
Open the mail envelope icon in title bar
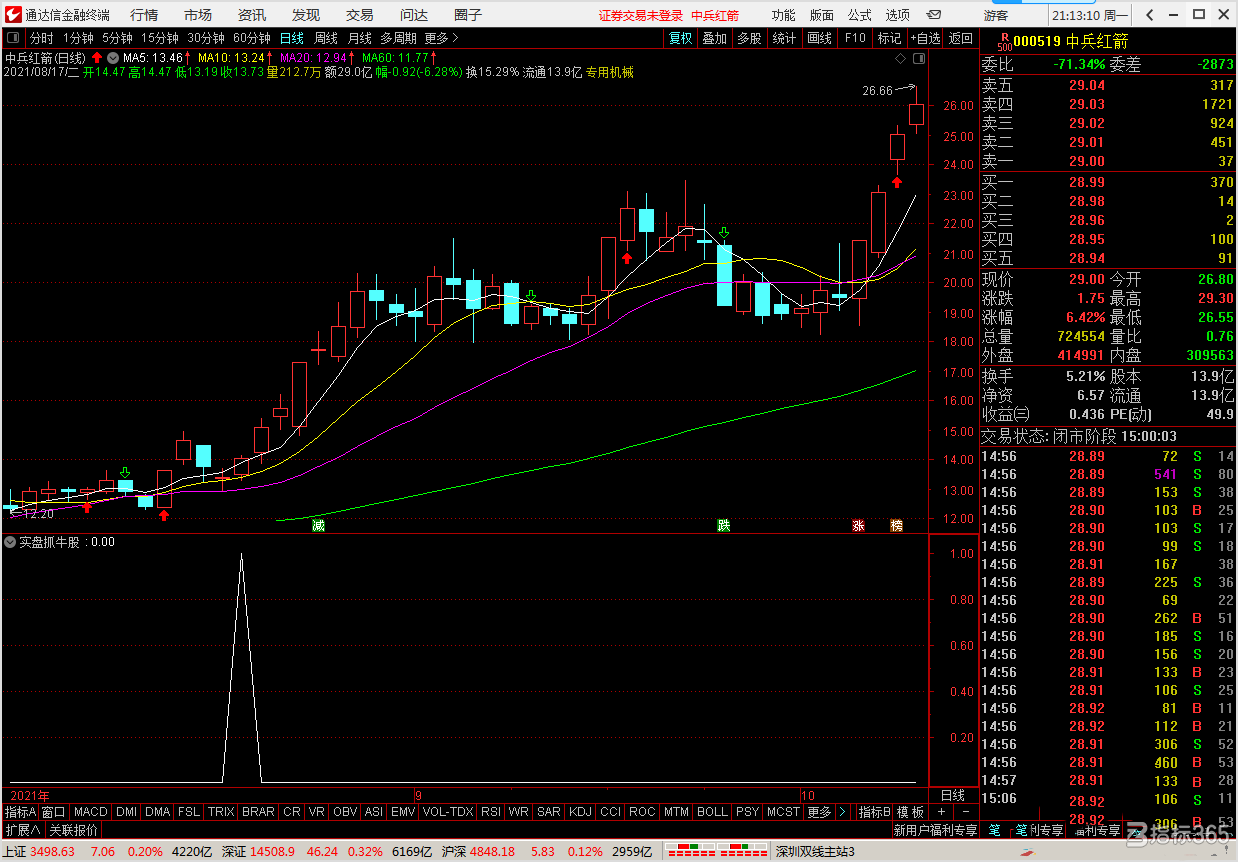point(933,15)
